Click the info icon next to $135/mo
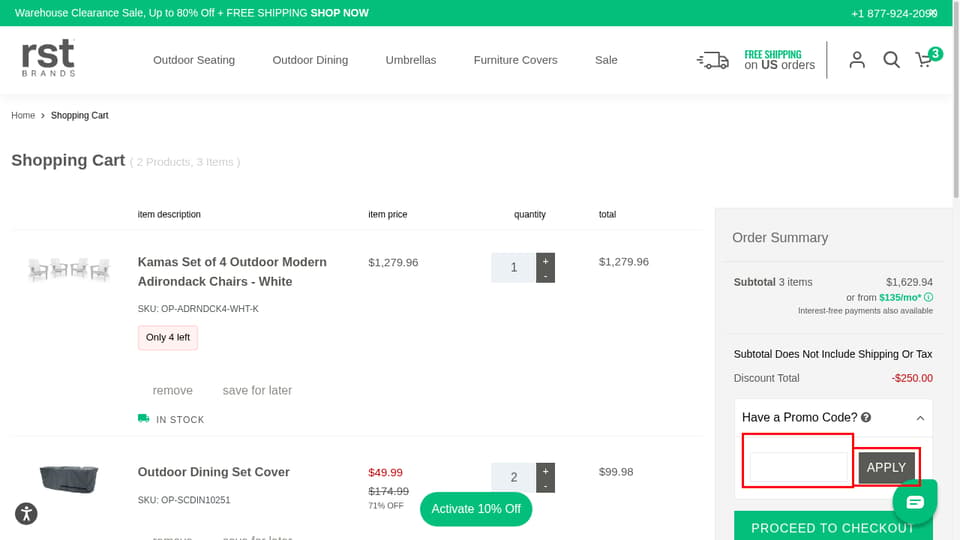The height and width of the screenshot is (540, 960). click(928, 298)
